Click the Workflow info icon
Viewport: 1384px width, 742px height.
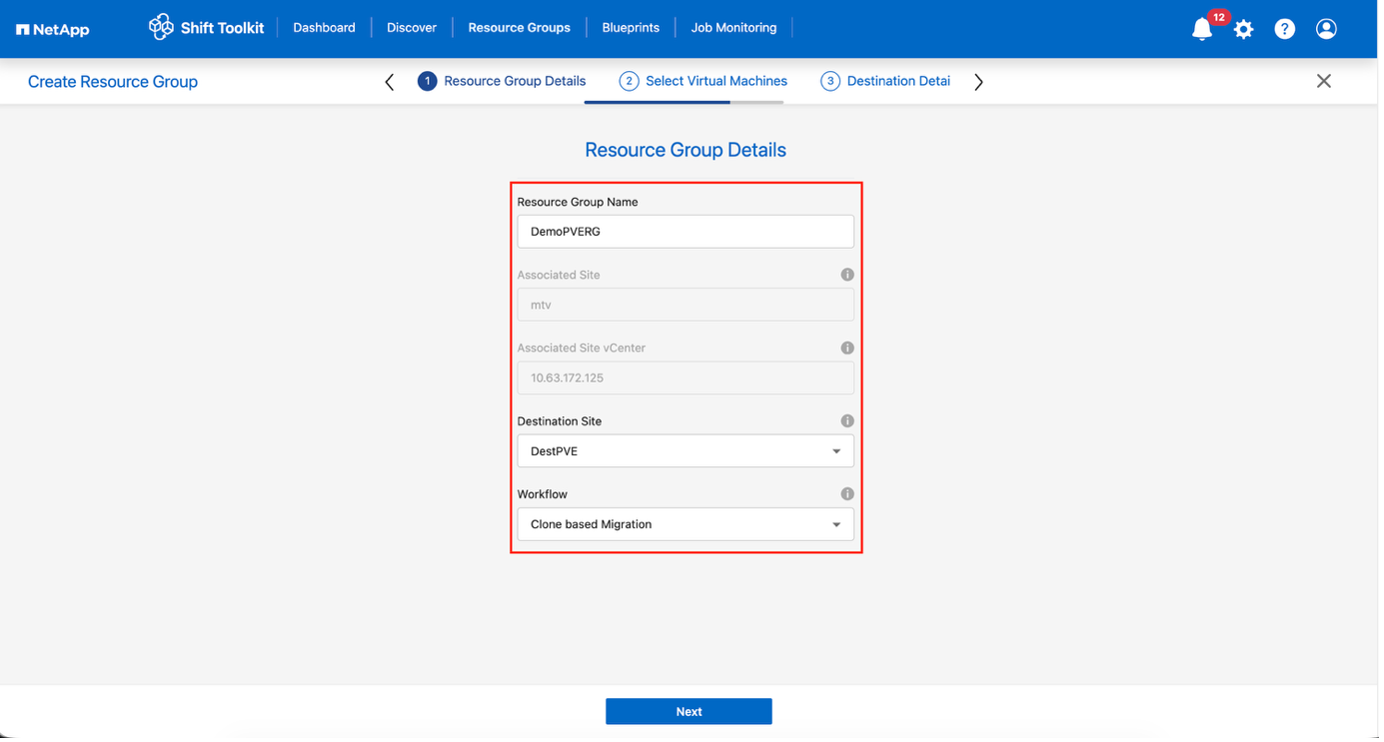pyautogui.click(x=847, y=493)
